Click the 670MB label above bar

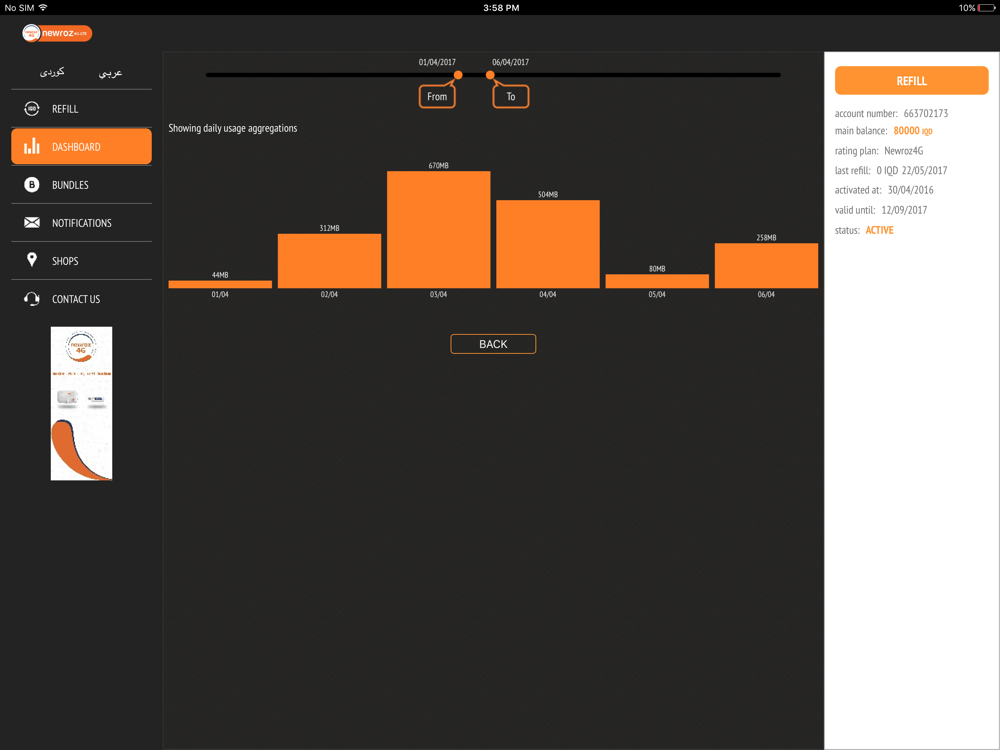(439, 166)
